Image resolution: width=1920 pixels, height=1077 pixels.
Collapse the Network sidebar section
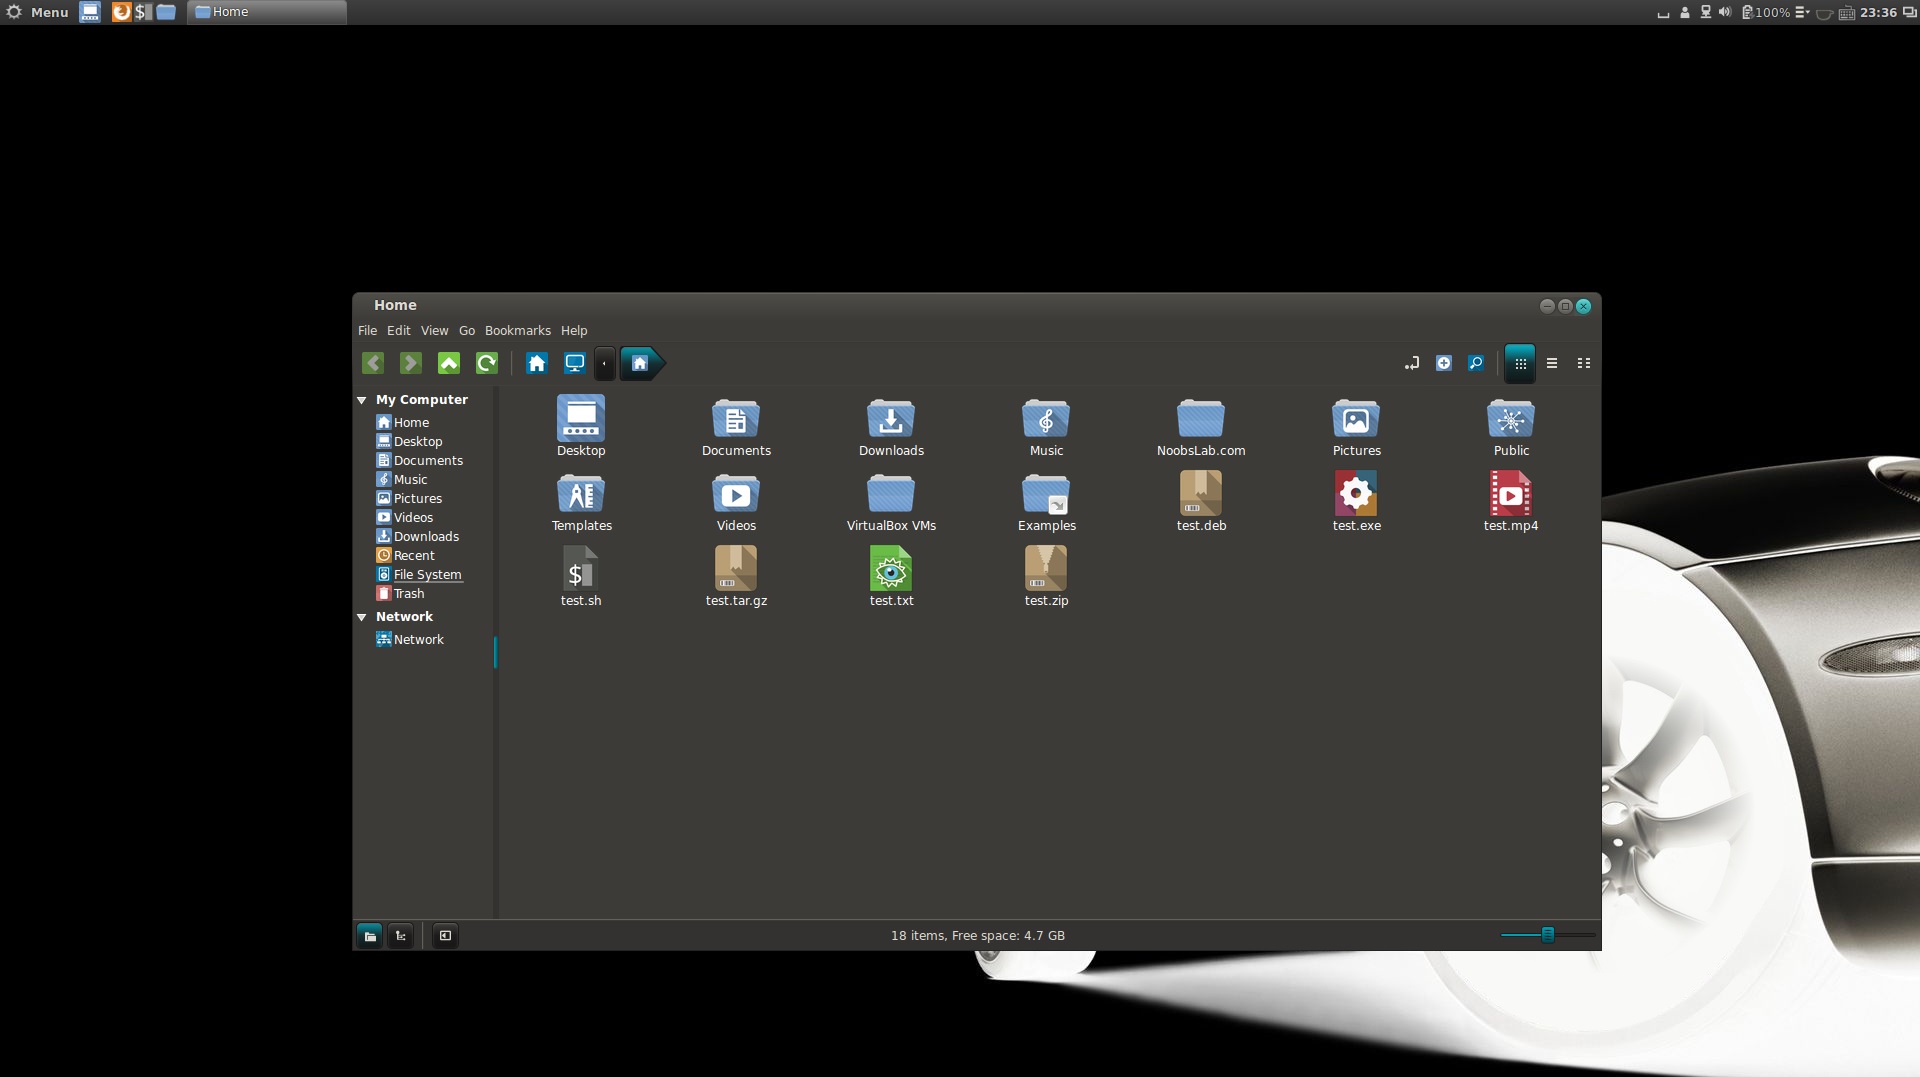[362, 617]
